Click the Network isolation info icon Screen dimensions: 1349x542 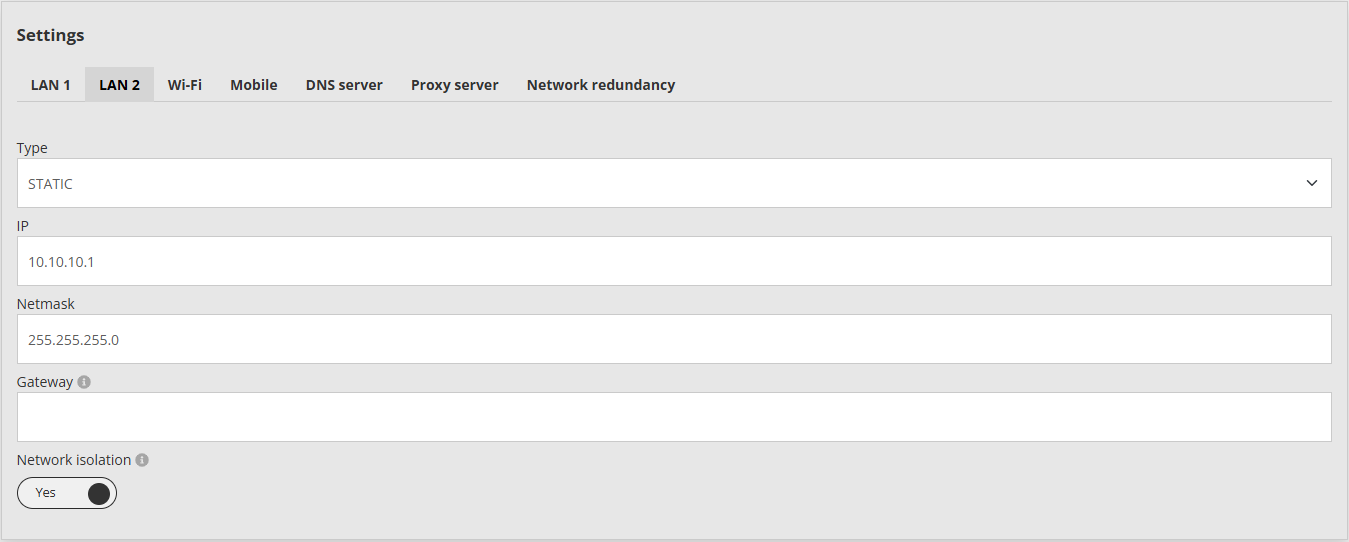click(x=142, y=460)
